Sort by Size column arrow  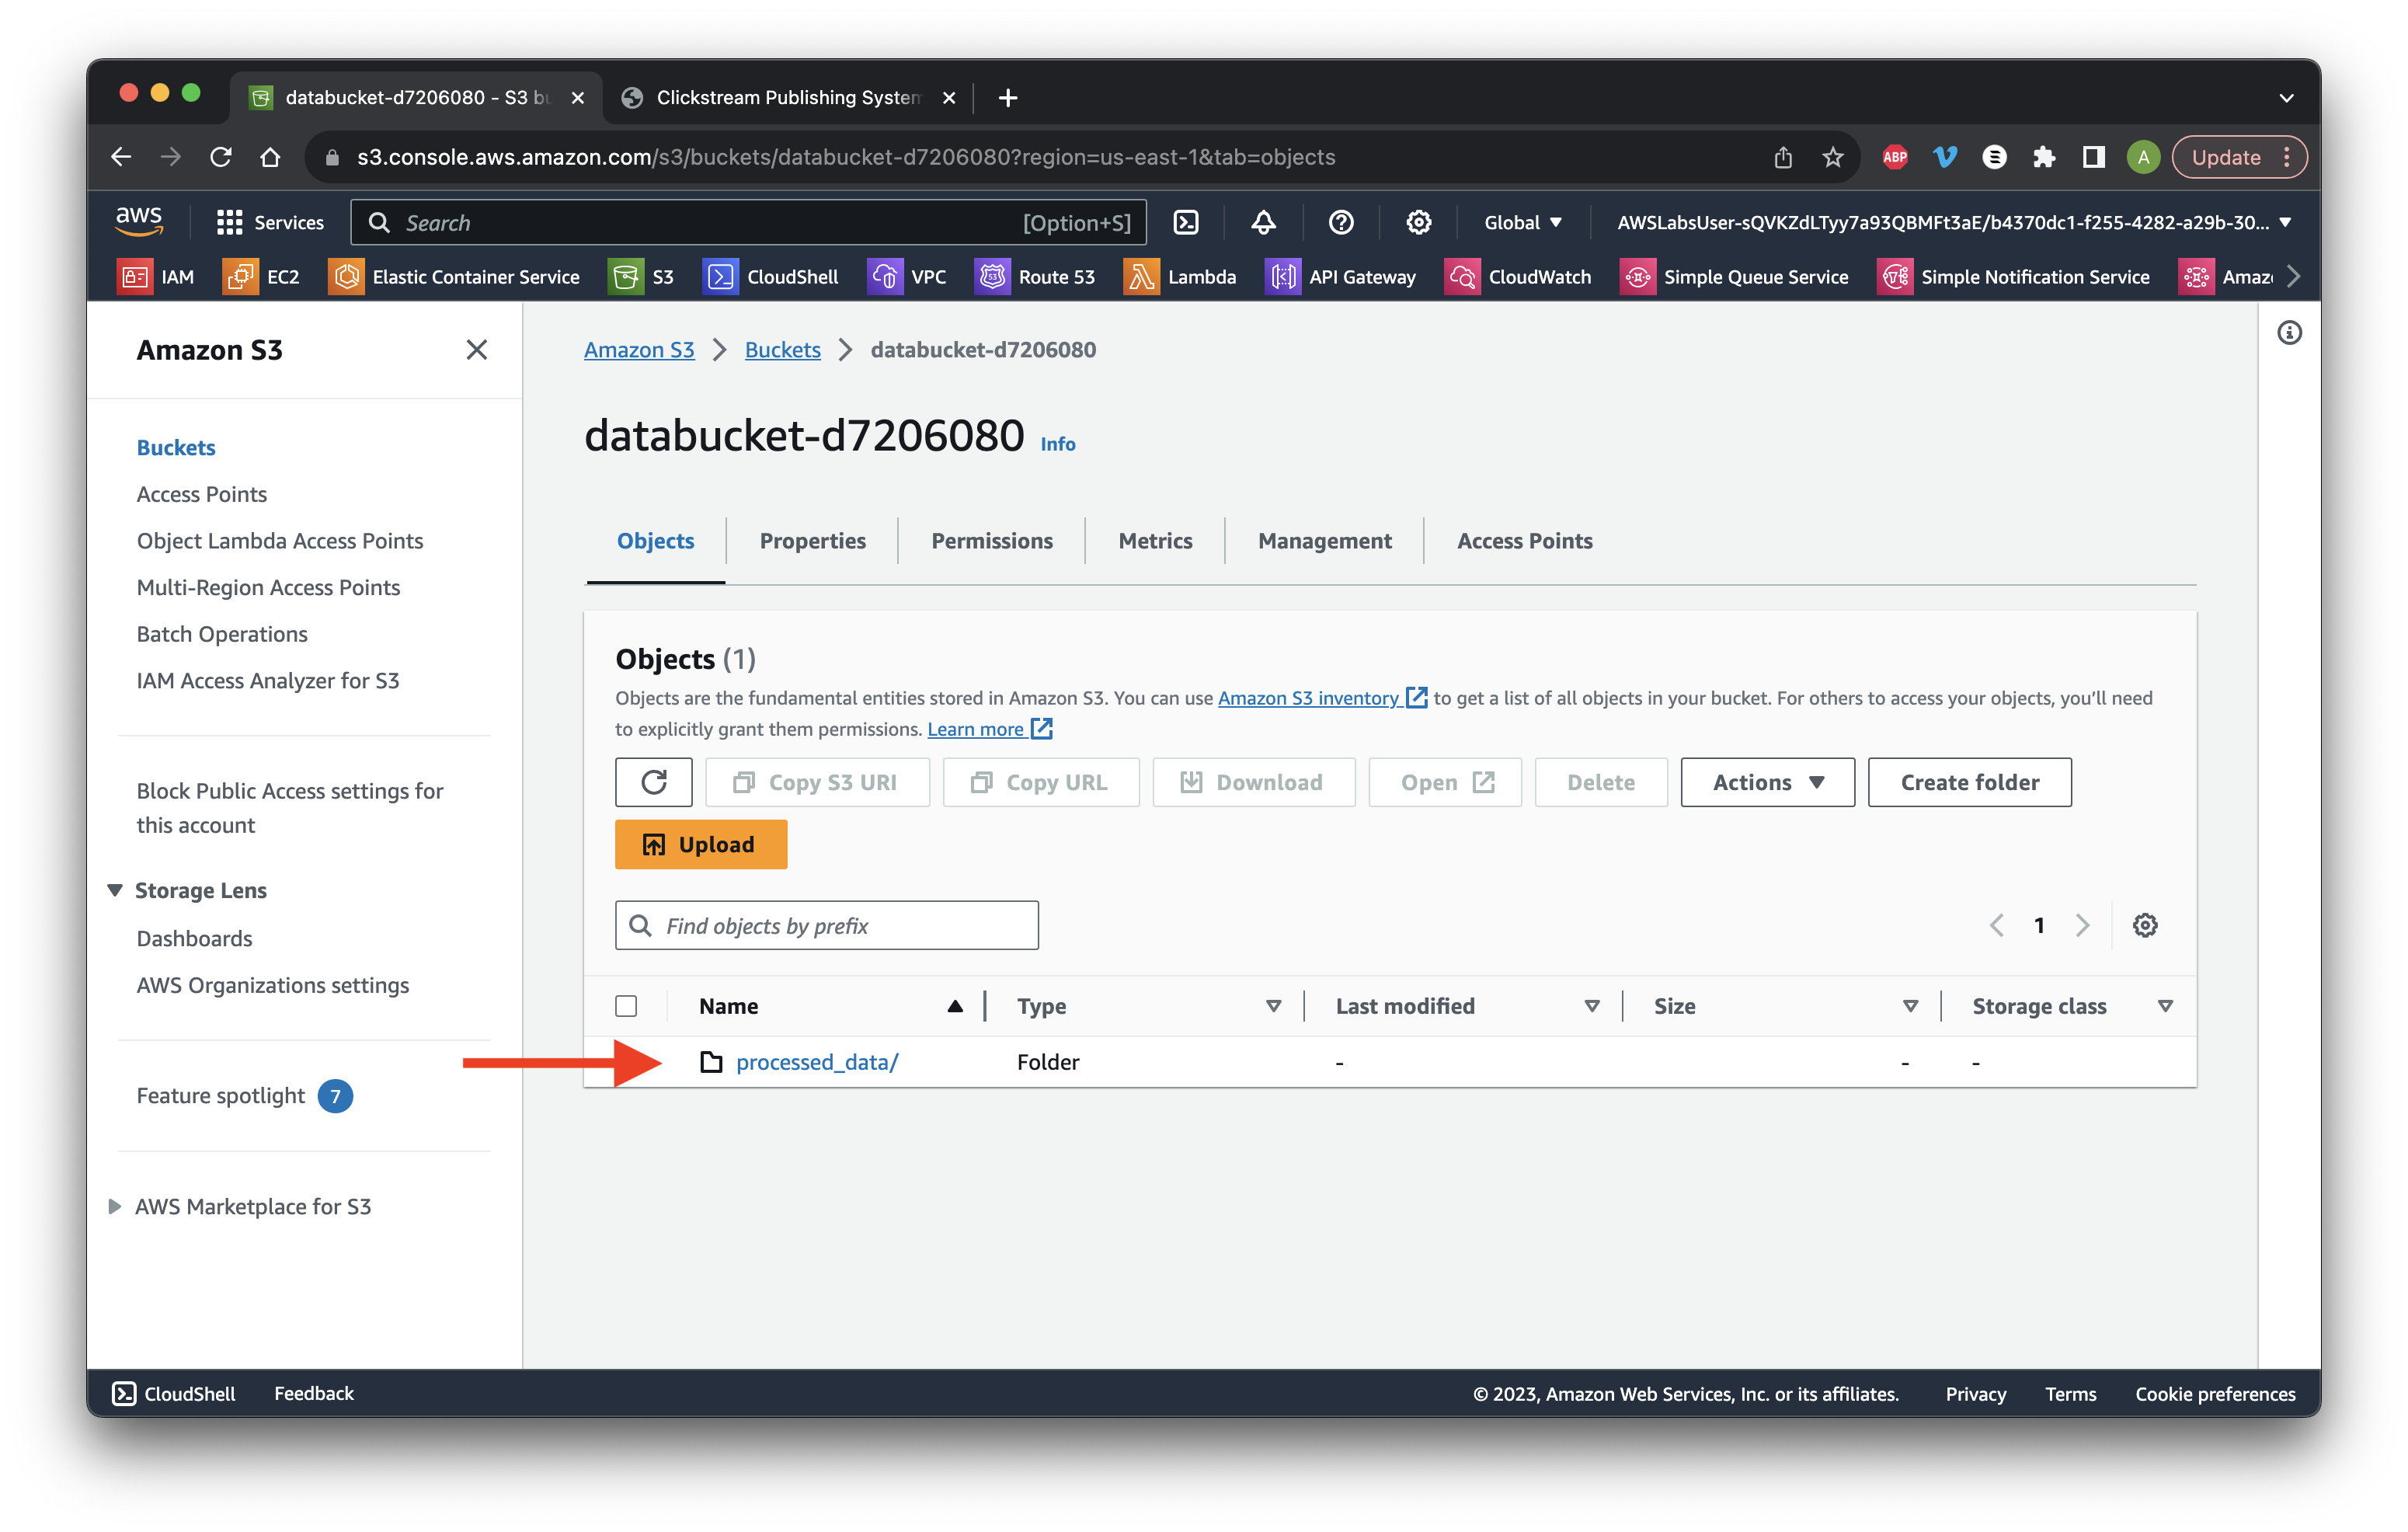[x=1909, y=1006]
